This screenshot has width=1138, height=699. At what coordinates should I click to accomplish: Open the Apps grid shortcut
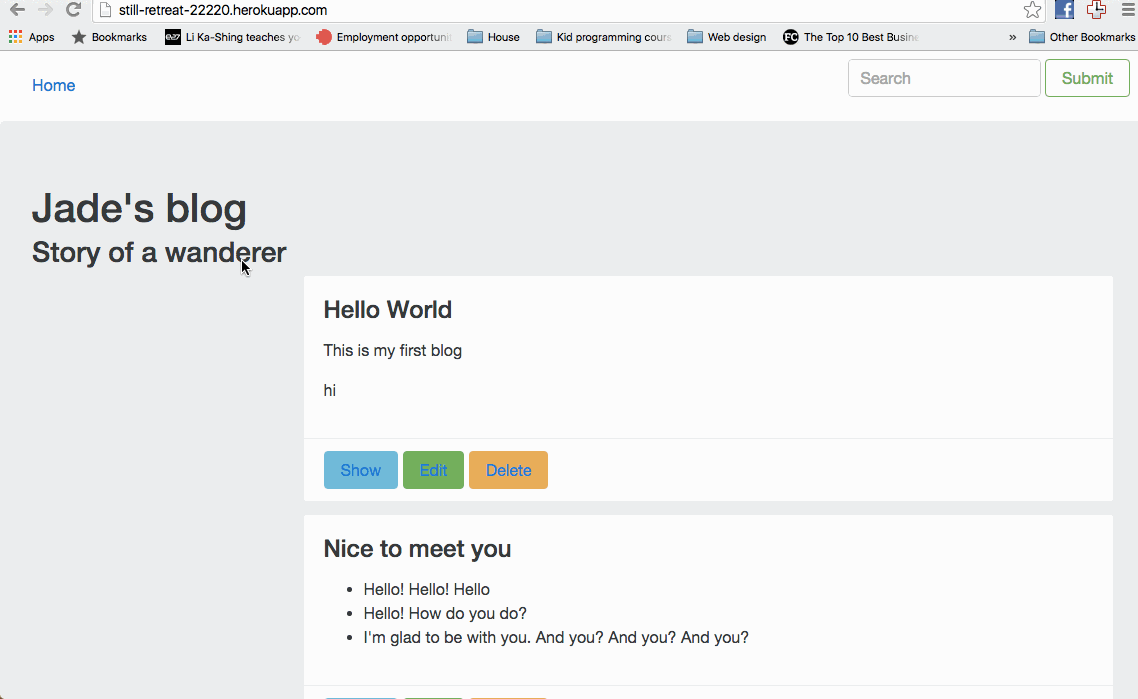point(31,37)
